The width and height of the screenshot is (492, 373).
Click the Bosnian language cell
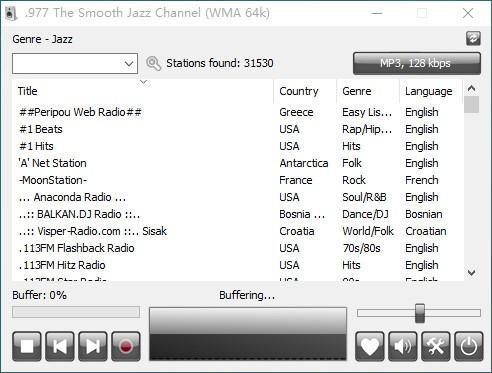tap(424, 214)
